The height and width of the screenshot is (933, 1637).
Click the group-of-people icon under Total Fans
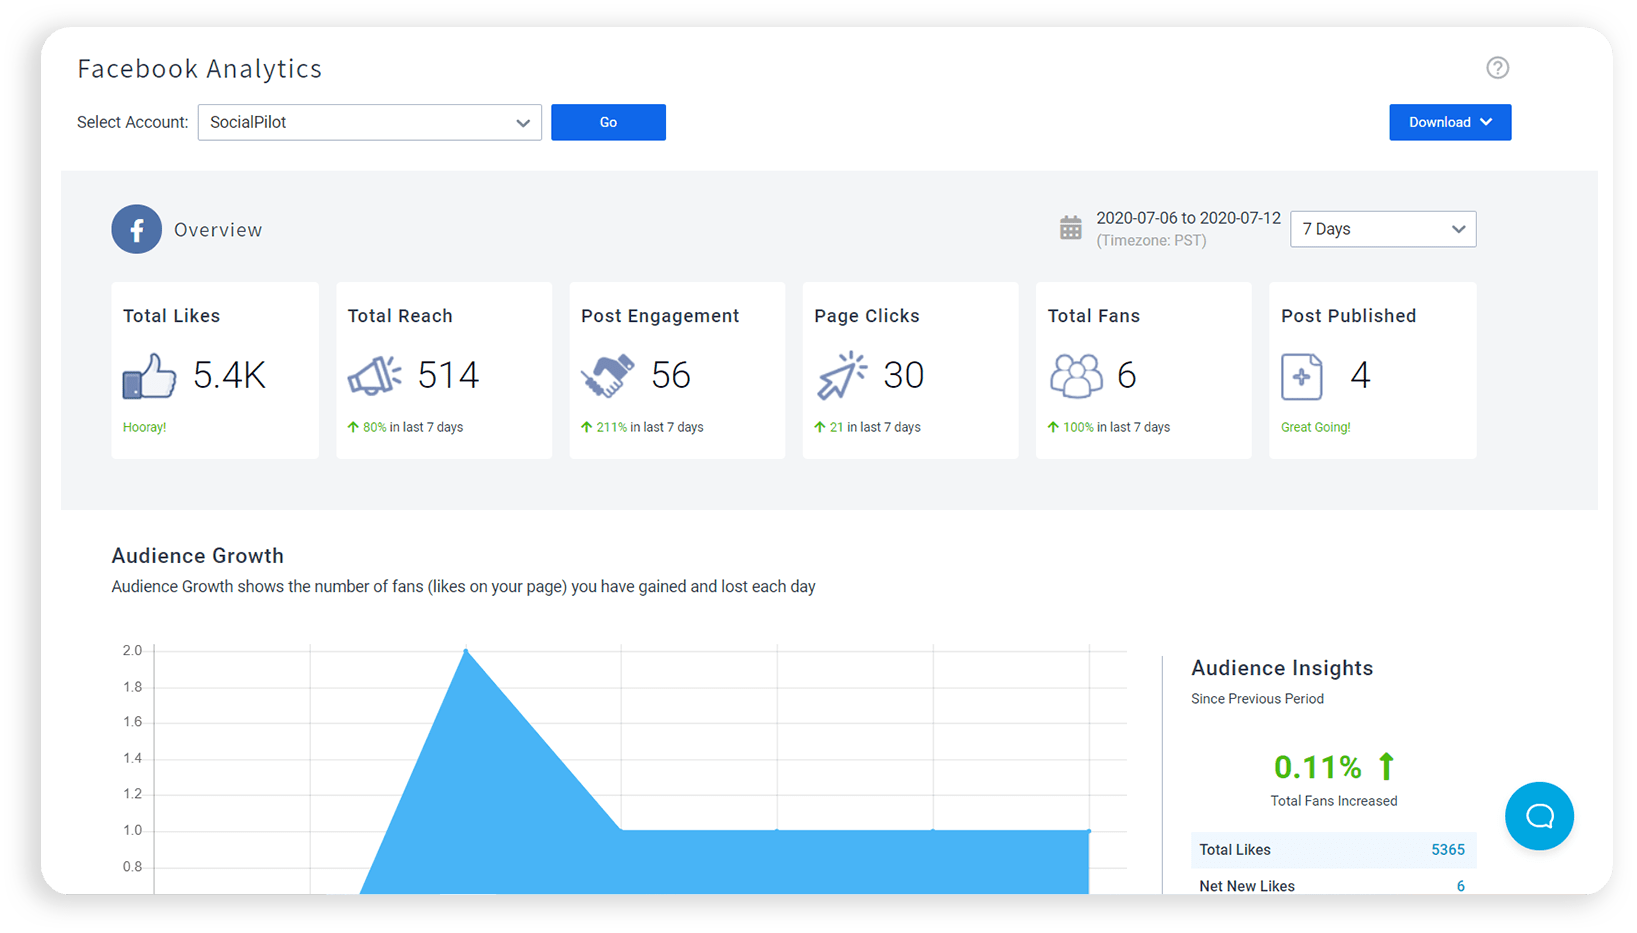coord(1076,377)
